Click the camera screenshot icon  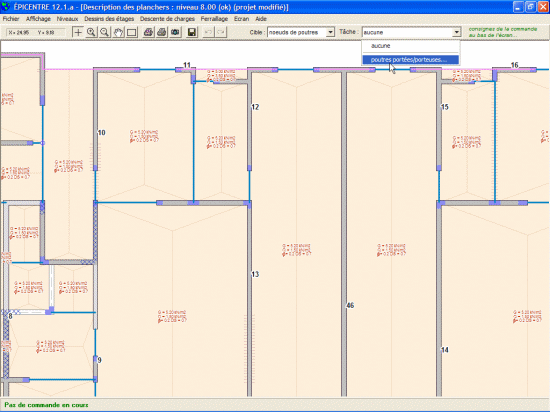[x=175, y=32]
